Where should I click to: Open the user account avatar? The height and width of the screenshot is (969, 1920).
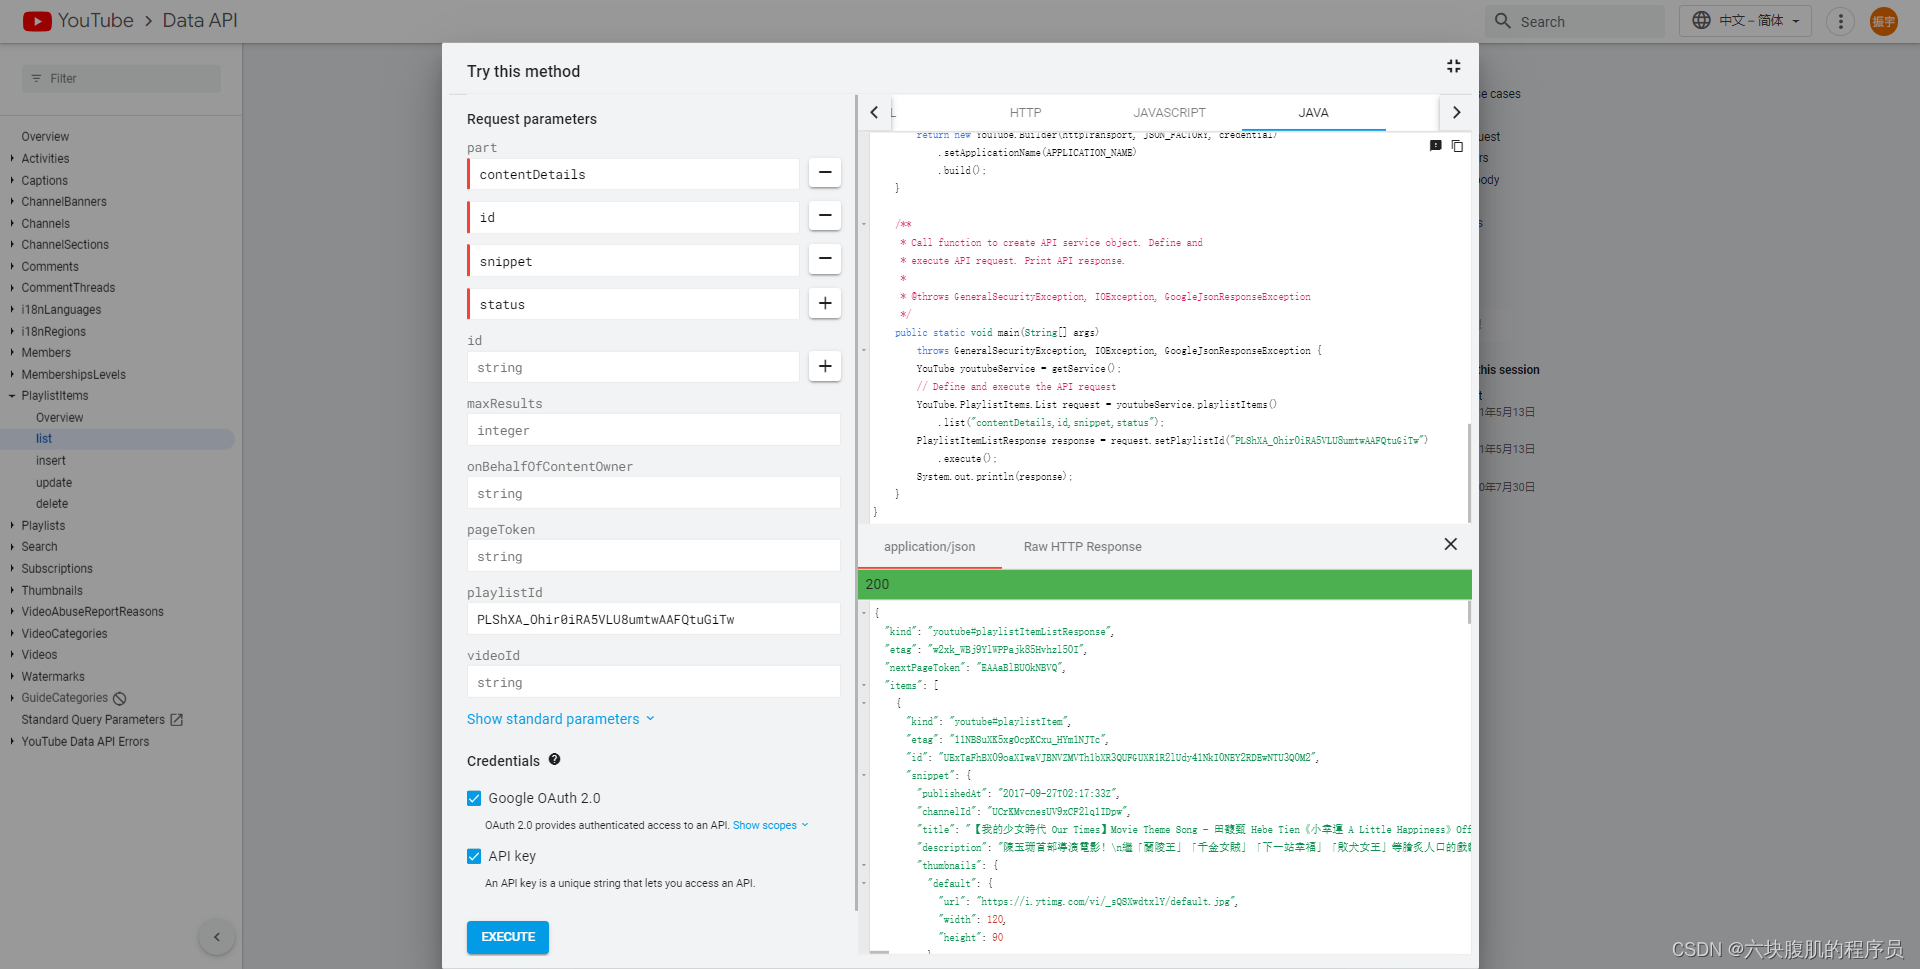click(x=1884, y=21)
